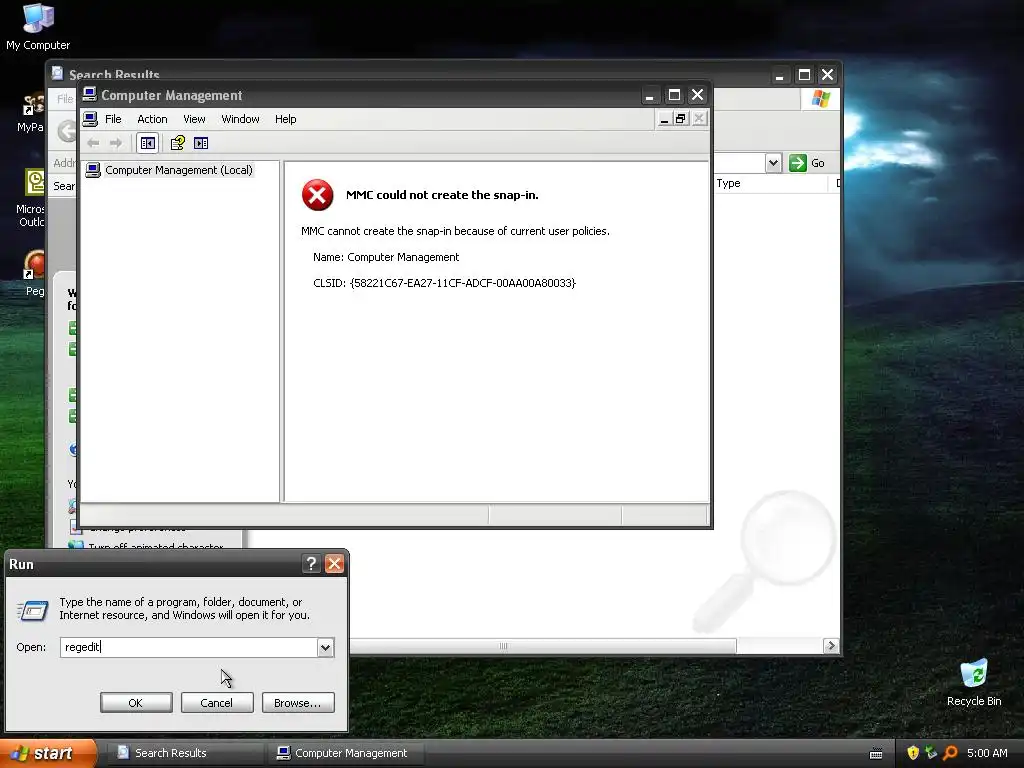Viewport: 1024px width, 768px height.
Task: Click the Run dialog help question mark
Action: 311,564
